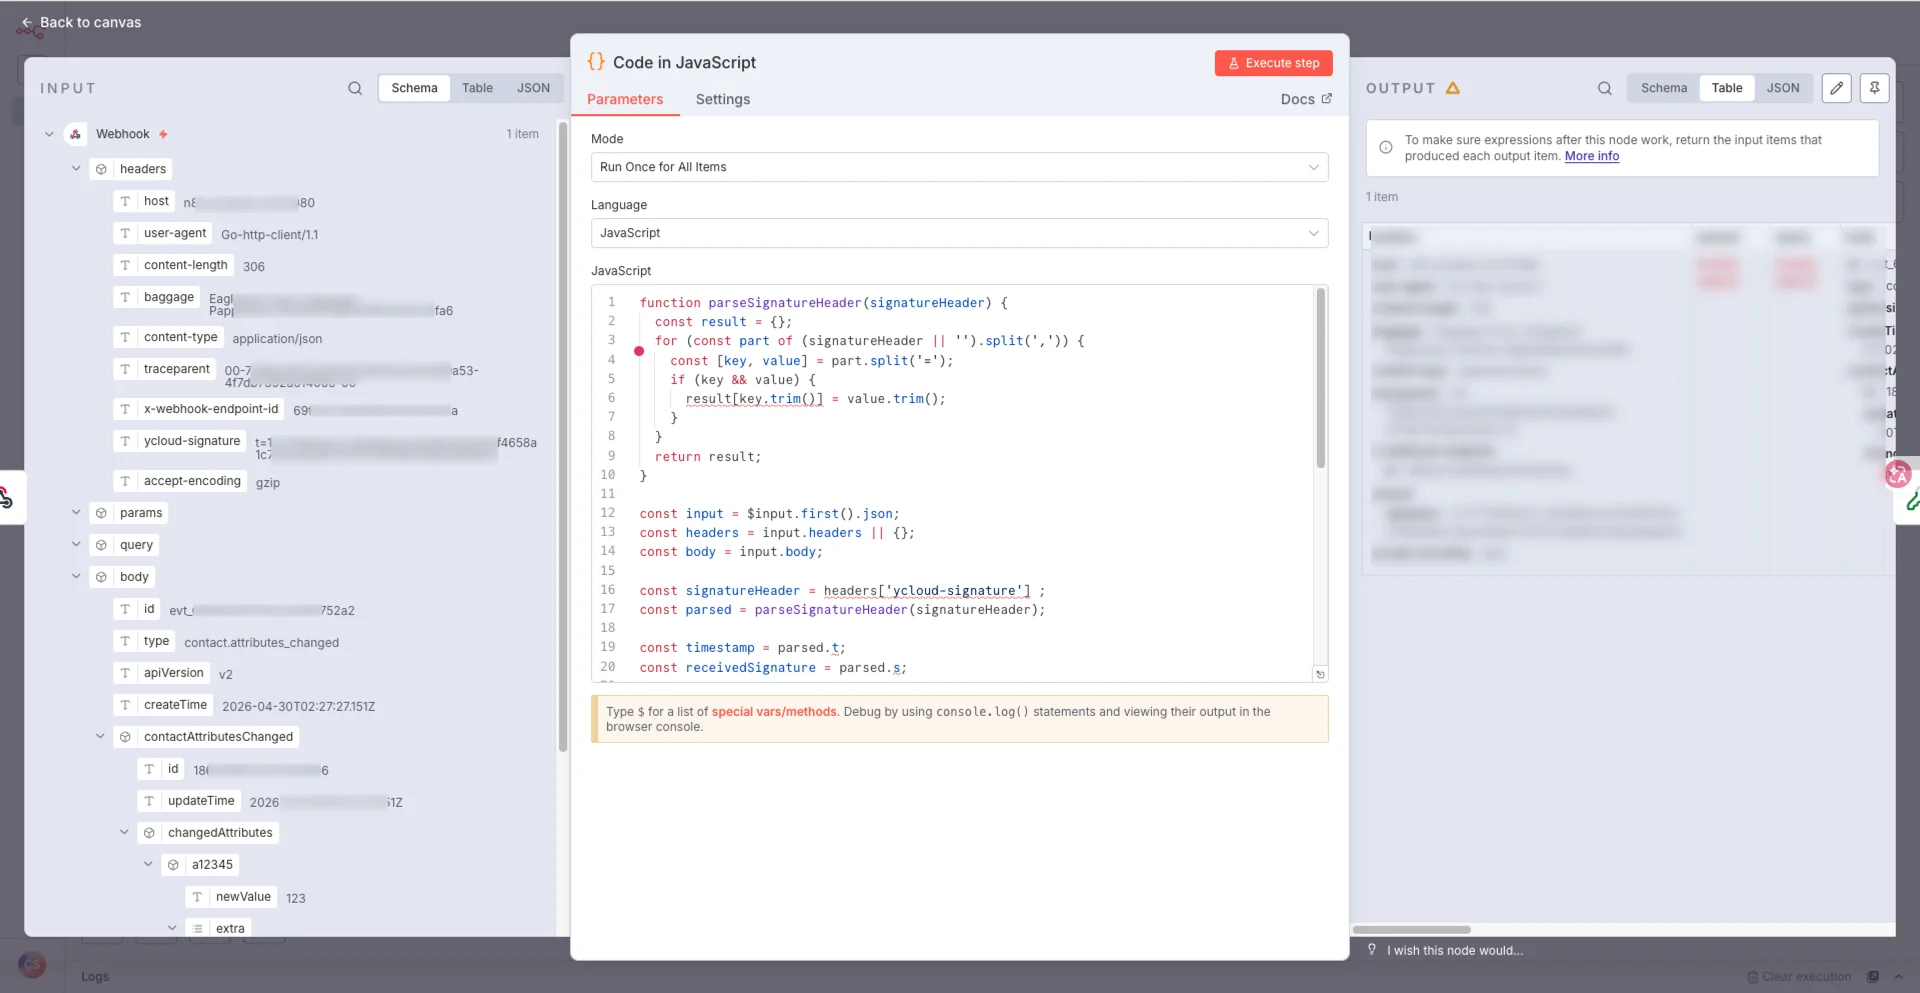Click the code editor vertical scrollbar
The image size is (1920, 993).
tap(1321, 378)
